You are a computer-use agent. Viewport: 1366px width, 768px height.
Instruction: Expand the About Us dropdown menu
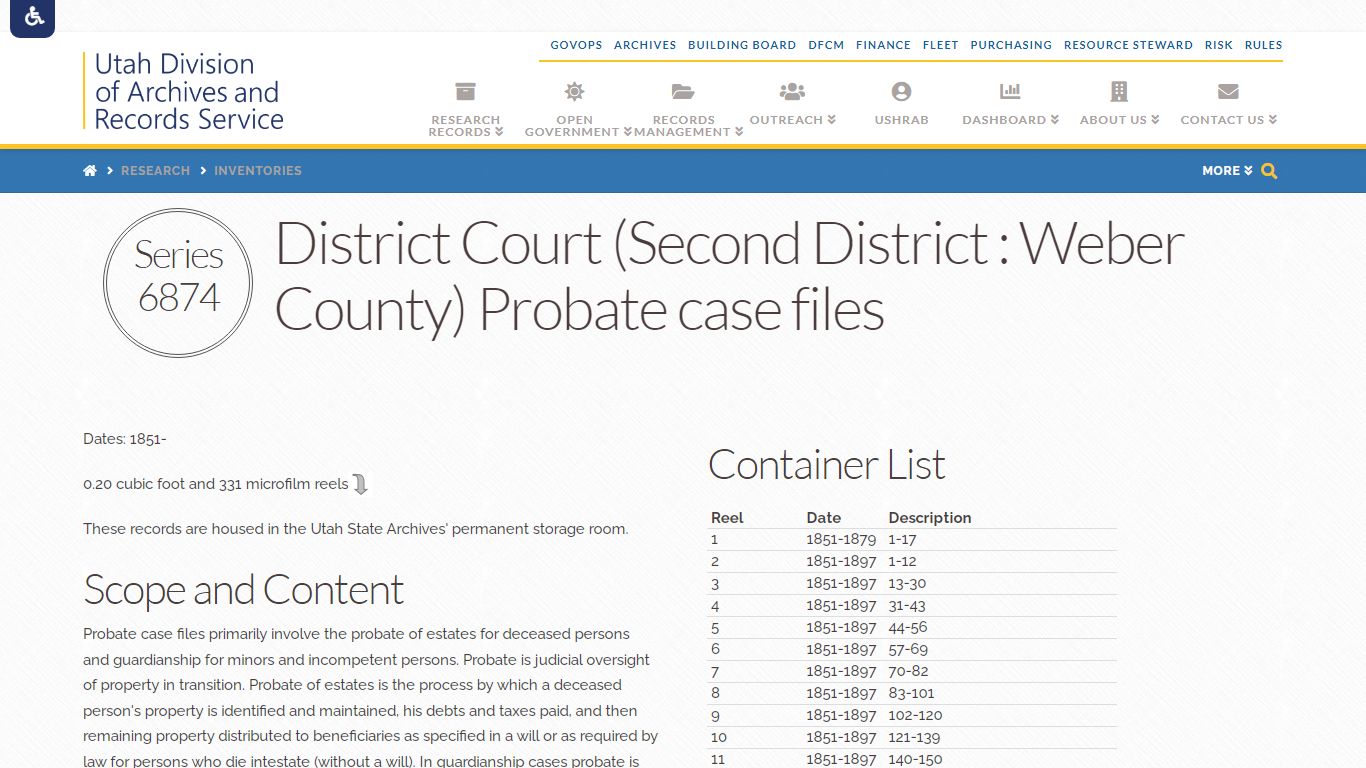(1120, 120)
